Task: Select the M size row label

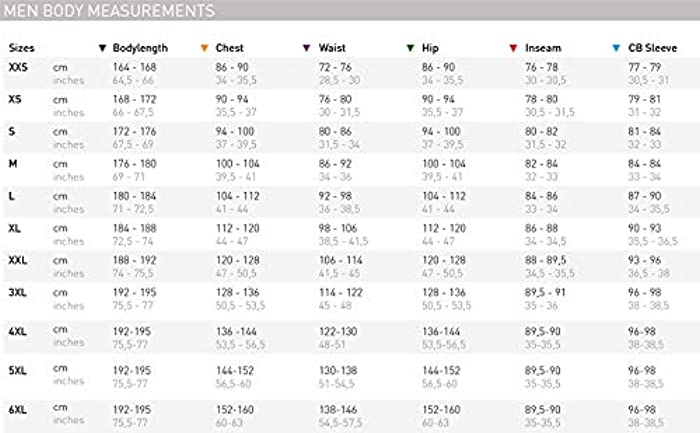Action: [x=13, y=162]
